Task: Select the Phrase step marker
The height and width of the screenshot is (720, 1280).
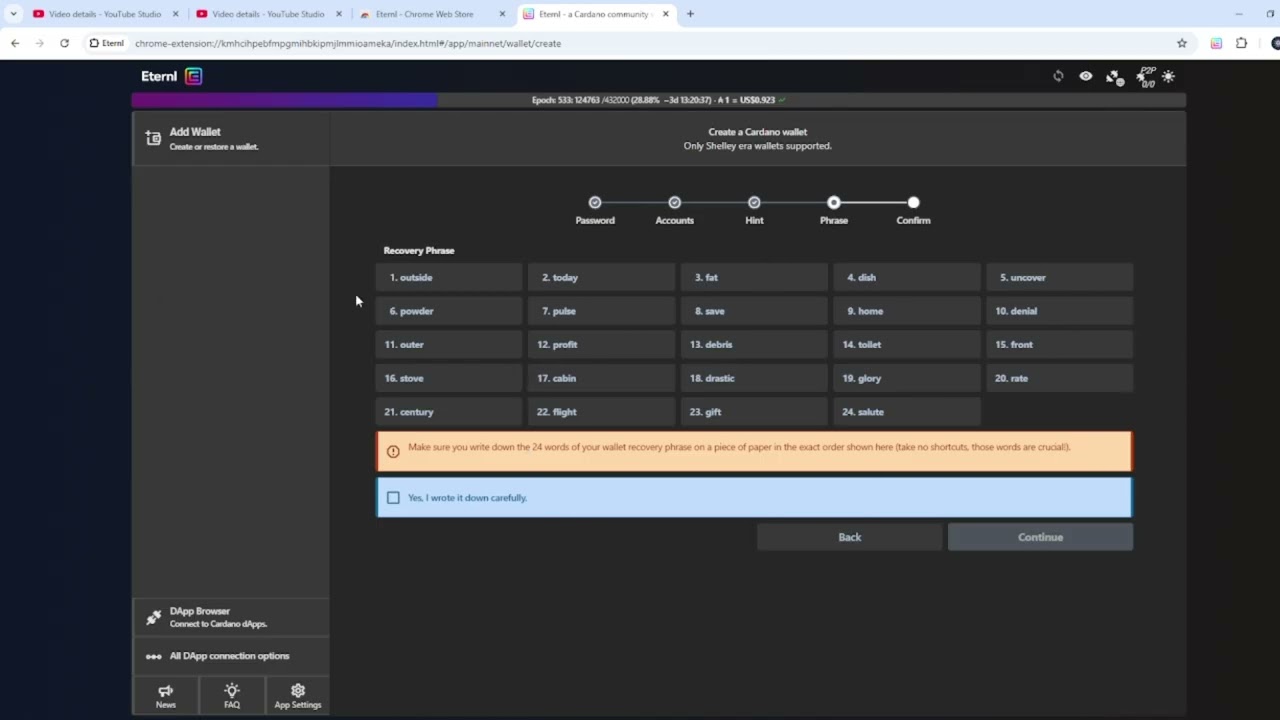Action: coord(834,202)
